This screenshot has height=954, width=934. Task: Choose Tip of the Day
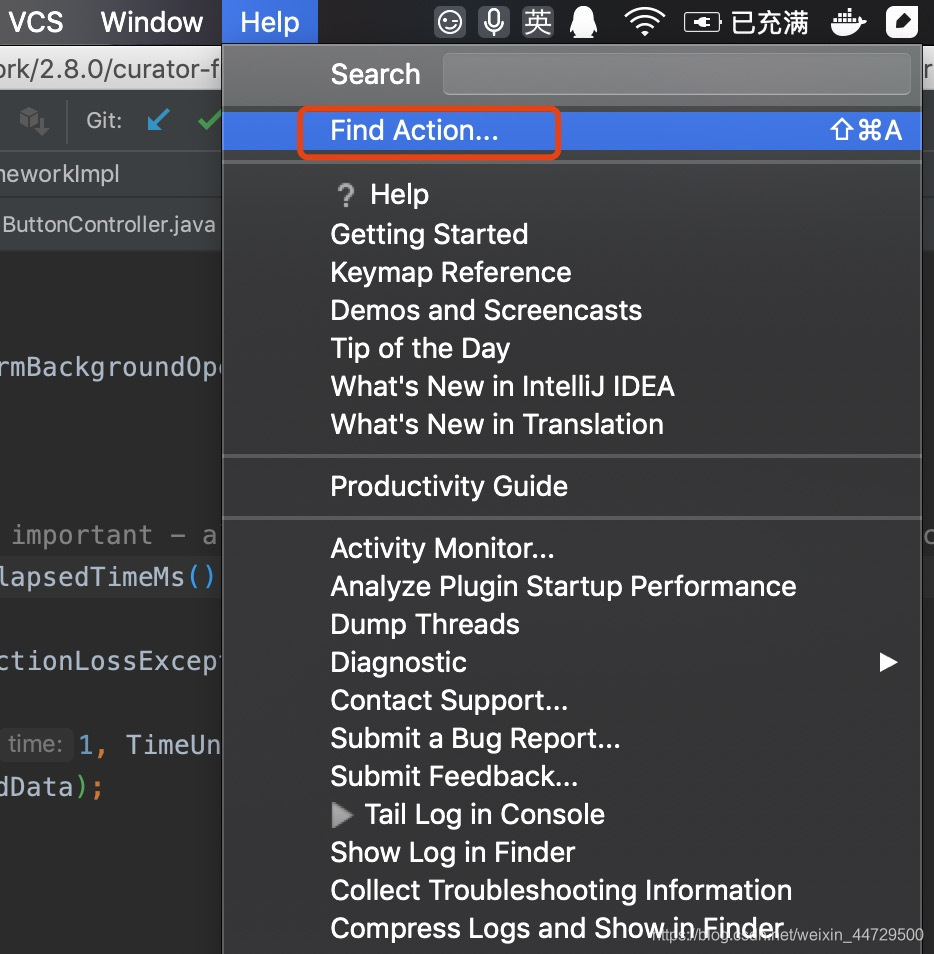tap(420, 348)
